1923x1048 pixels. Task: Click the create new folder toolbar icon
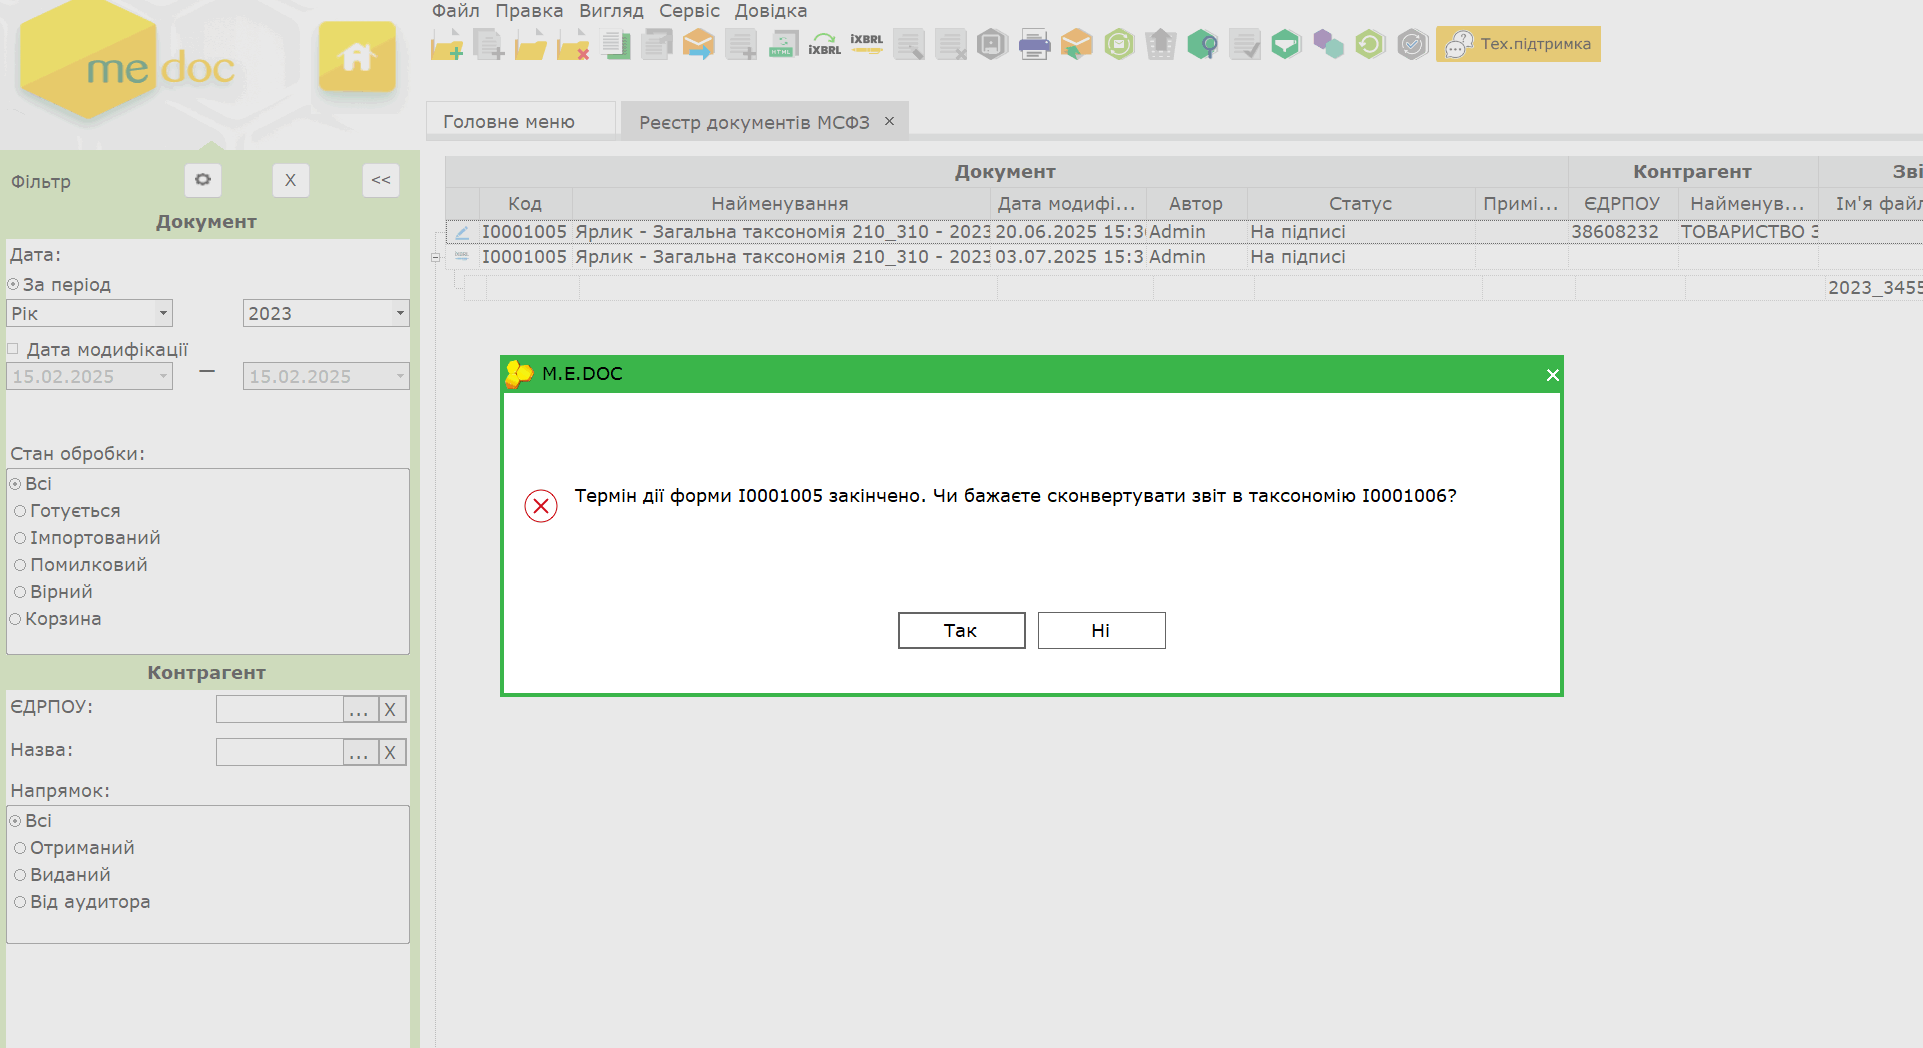click(x=447, y=45)
